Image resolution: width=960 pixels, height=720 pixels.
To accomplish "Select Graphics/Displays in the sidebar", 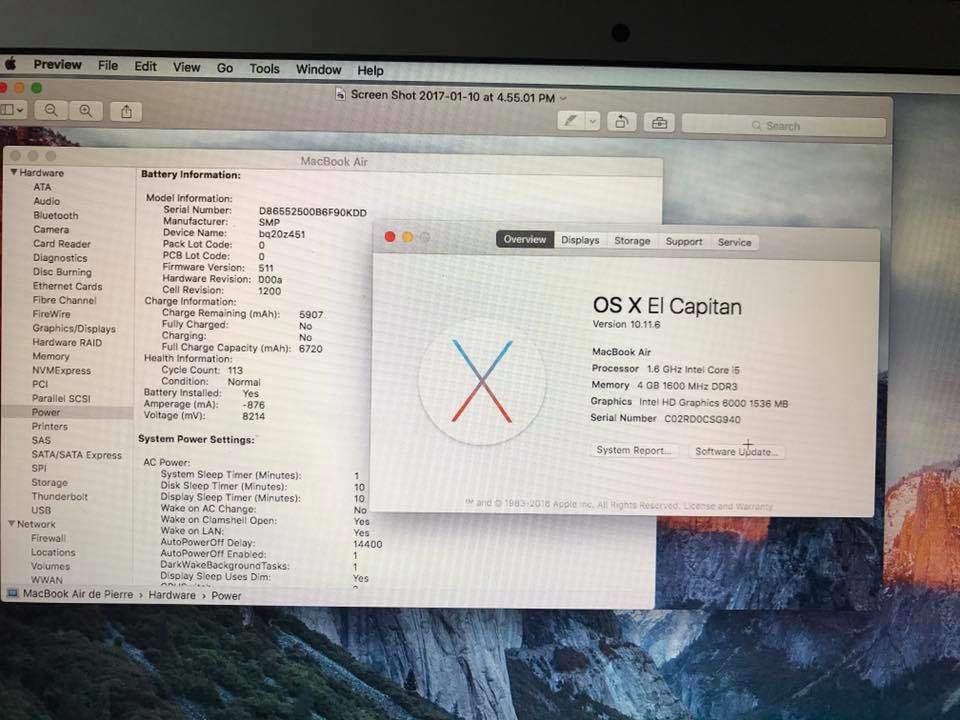I will point(74,328).
